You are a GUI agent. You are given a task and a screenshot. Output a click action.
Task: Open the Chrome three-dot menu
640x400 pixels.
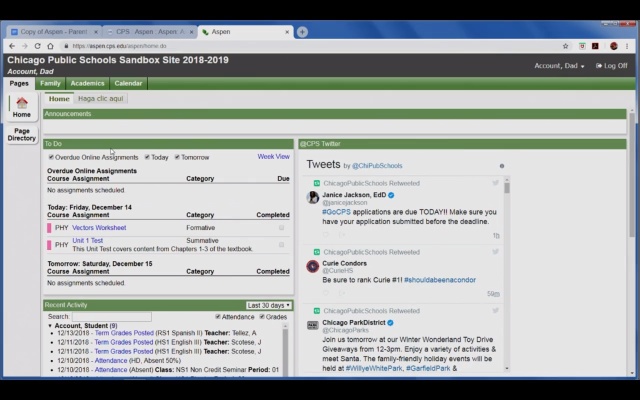coord(627,46)
